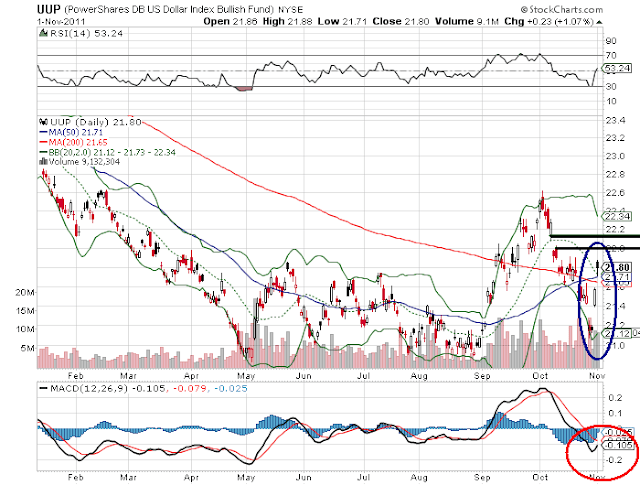Click the 20M volume axis label
The height and width of the screenshot is (485, 640).
25,292
